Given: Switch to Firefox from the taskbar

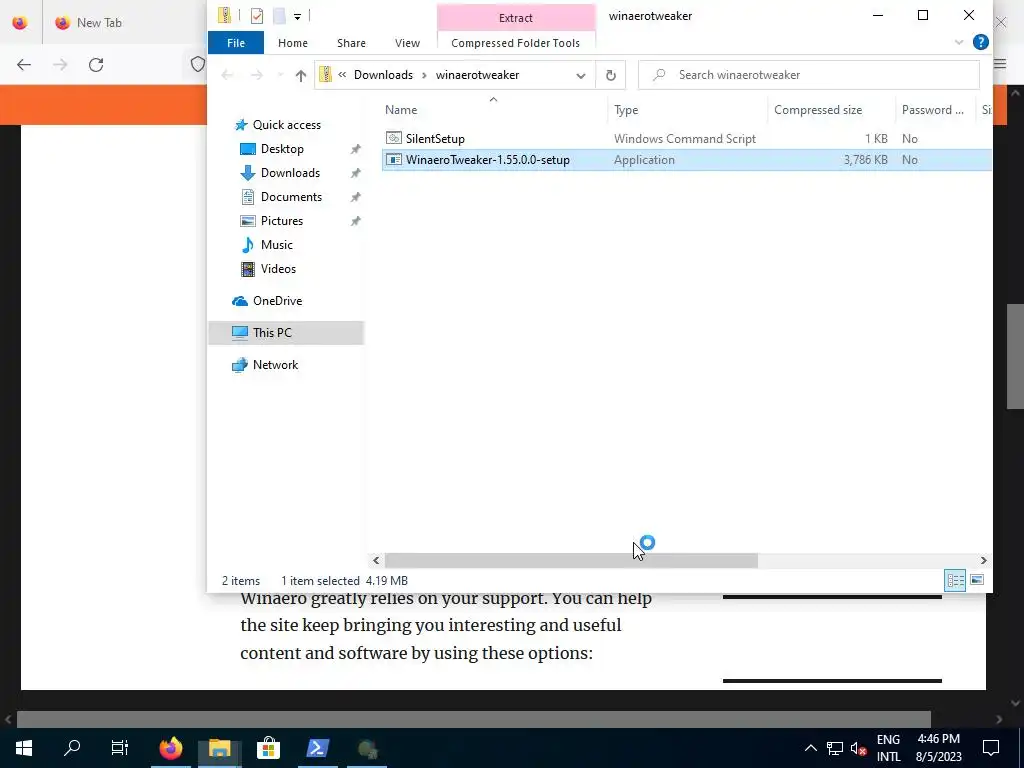Looking at the screenshot, I should coord(171,748).
